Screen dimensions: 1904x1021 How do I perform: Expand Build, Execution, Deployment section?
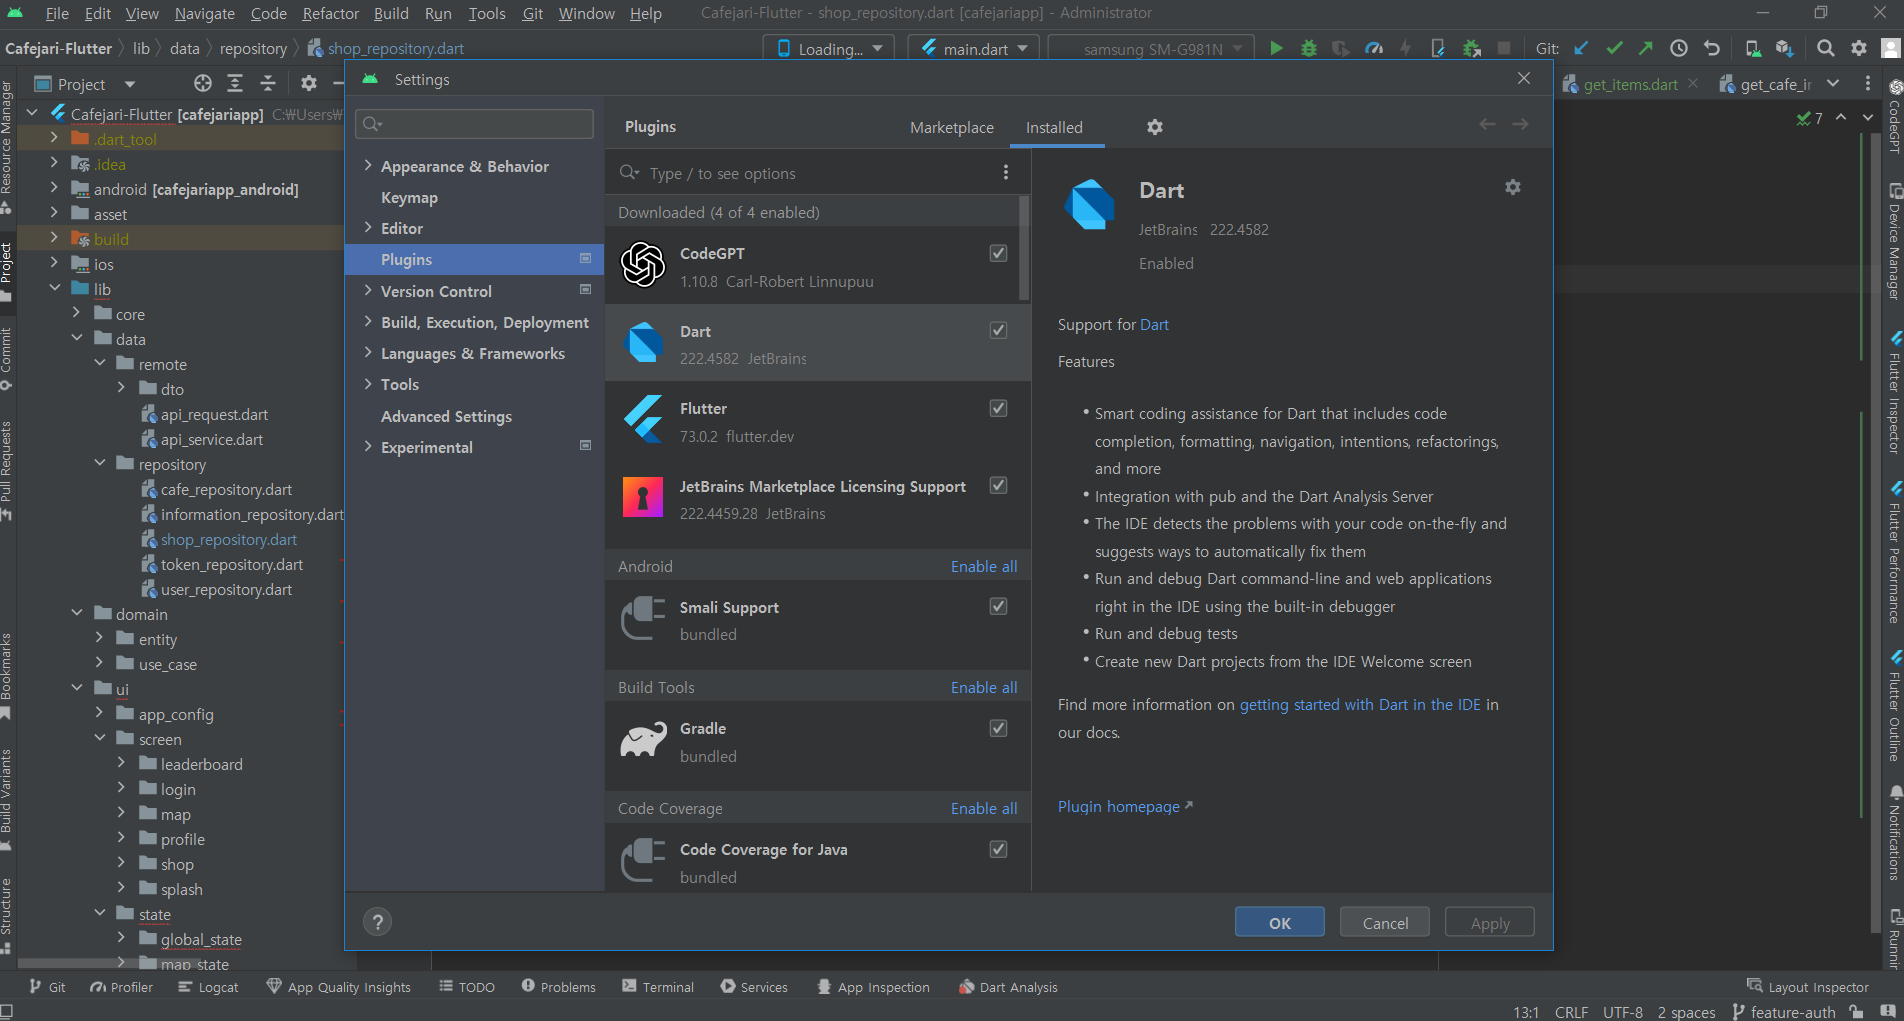coord(368,321)
